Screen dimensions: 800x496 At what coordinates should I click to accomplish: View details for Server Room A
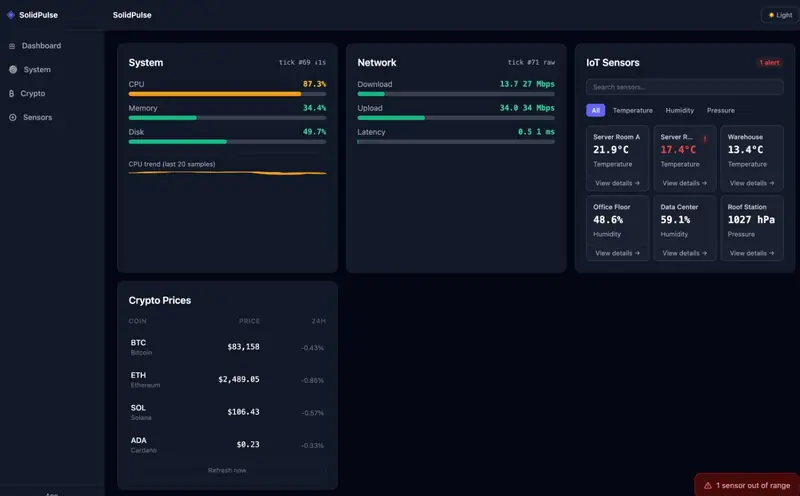pos(617,183)
